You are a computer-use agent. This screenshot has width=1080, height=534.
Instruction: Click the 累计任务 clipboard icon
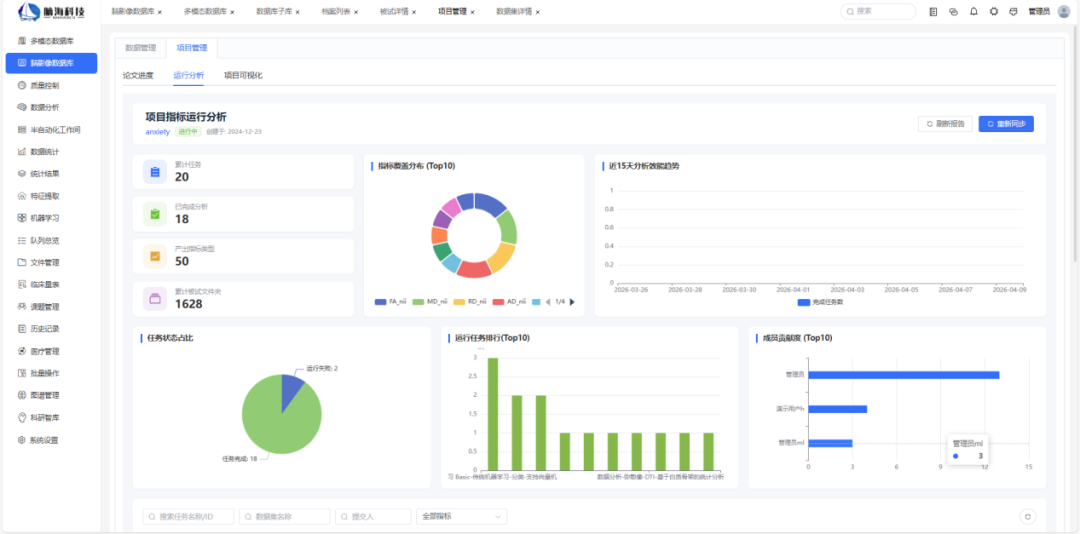pos(155,172)
